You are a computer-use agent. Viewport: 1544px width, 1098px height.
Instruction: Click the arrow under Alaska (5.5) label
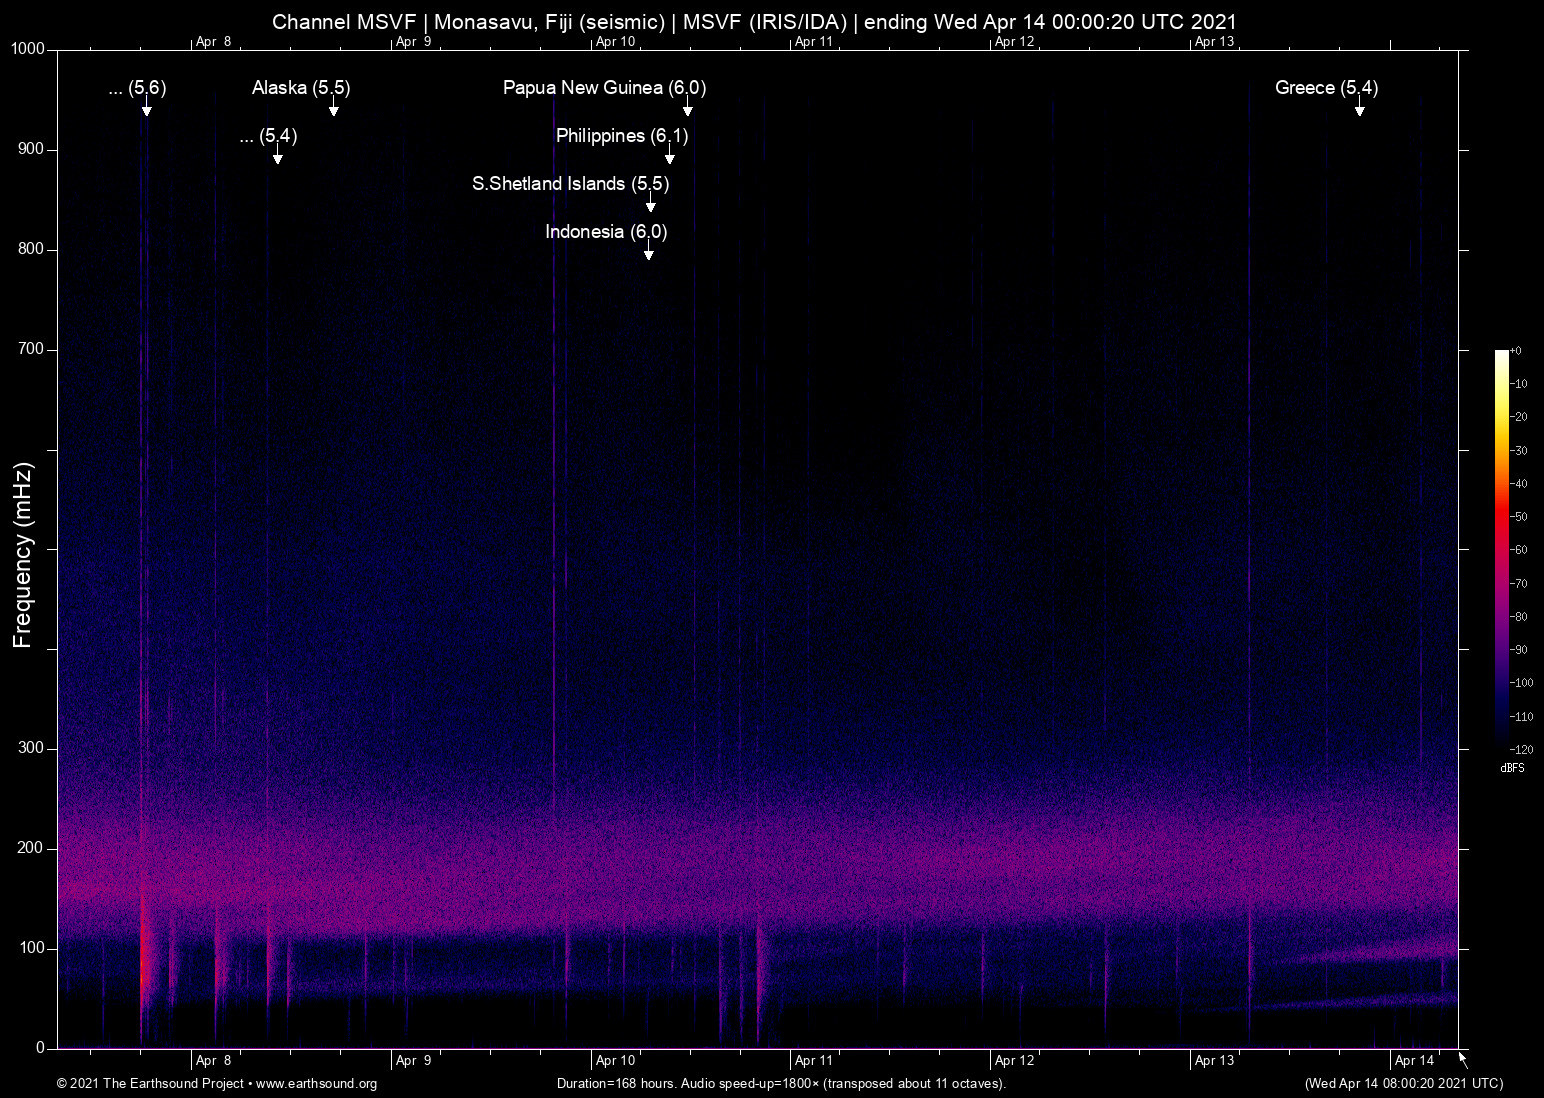pos(333,108)
